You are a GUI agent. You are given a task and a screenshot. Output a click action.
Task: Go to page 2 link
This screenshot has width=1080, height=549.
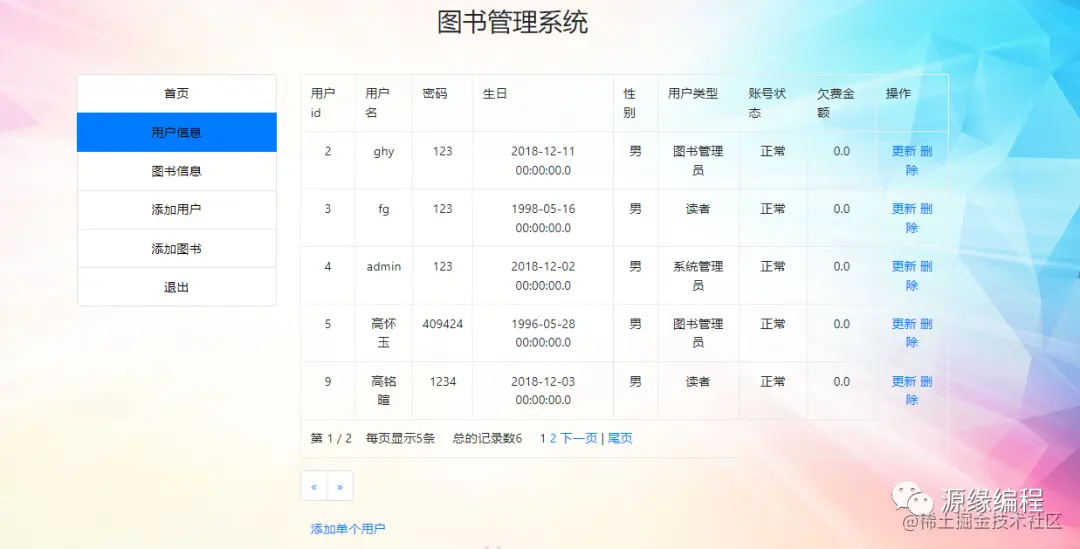(x=553, y=438)
